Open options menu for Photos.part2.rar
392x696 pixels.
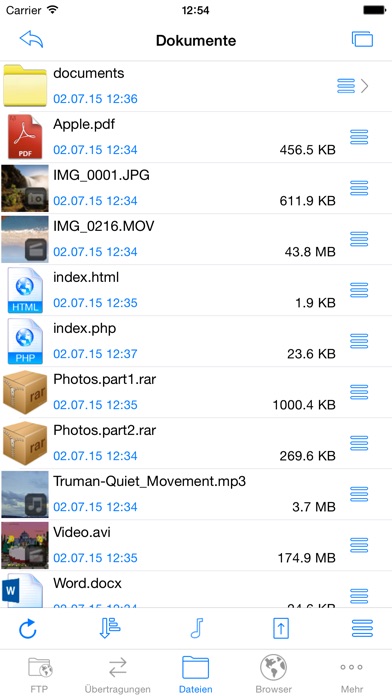click(359, 443)
